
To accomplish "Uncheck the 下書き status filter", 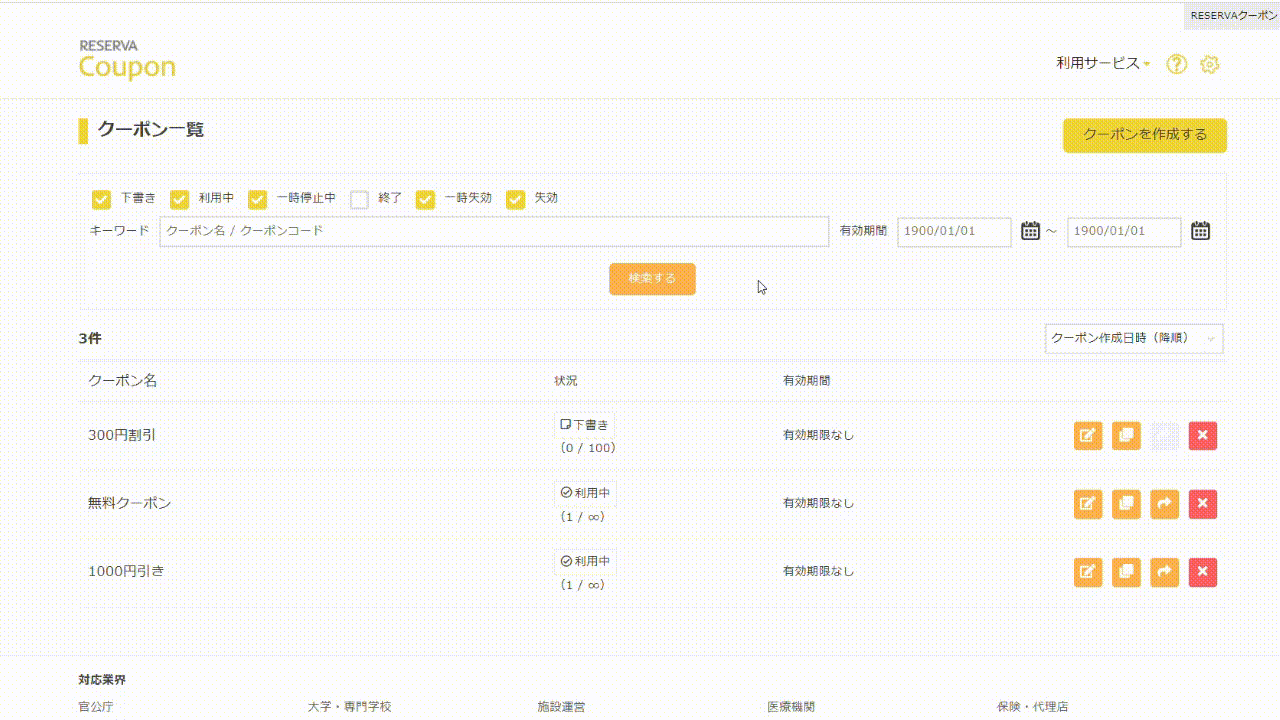I will coord(101,199).
